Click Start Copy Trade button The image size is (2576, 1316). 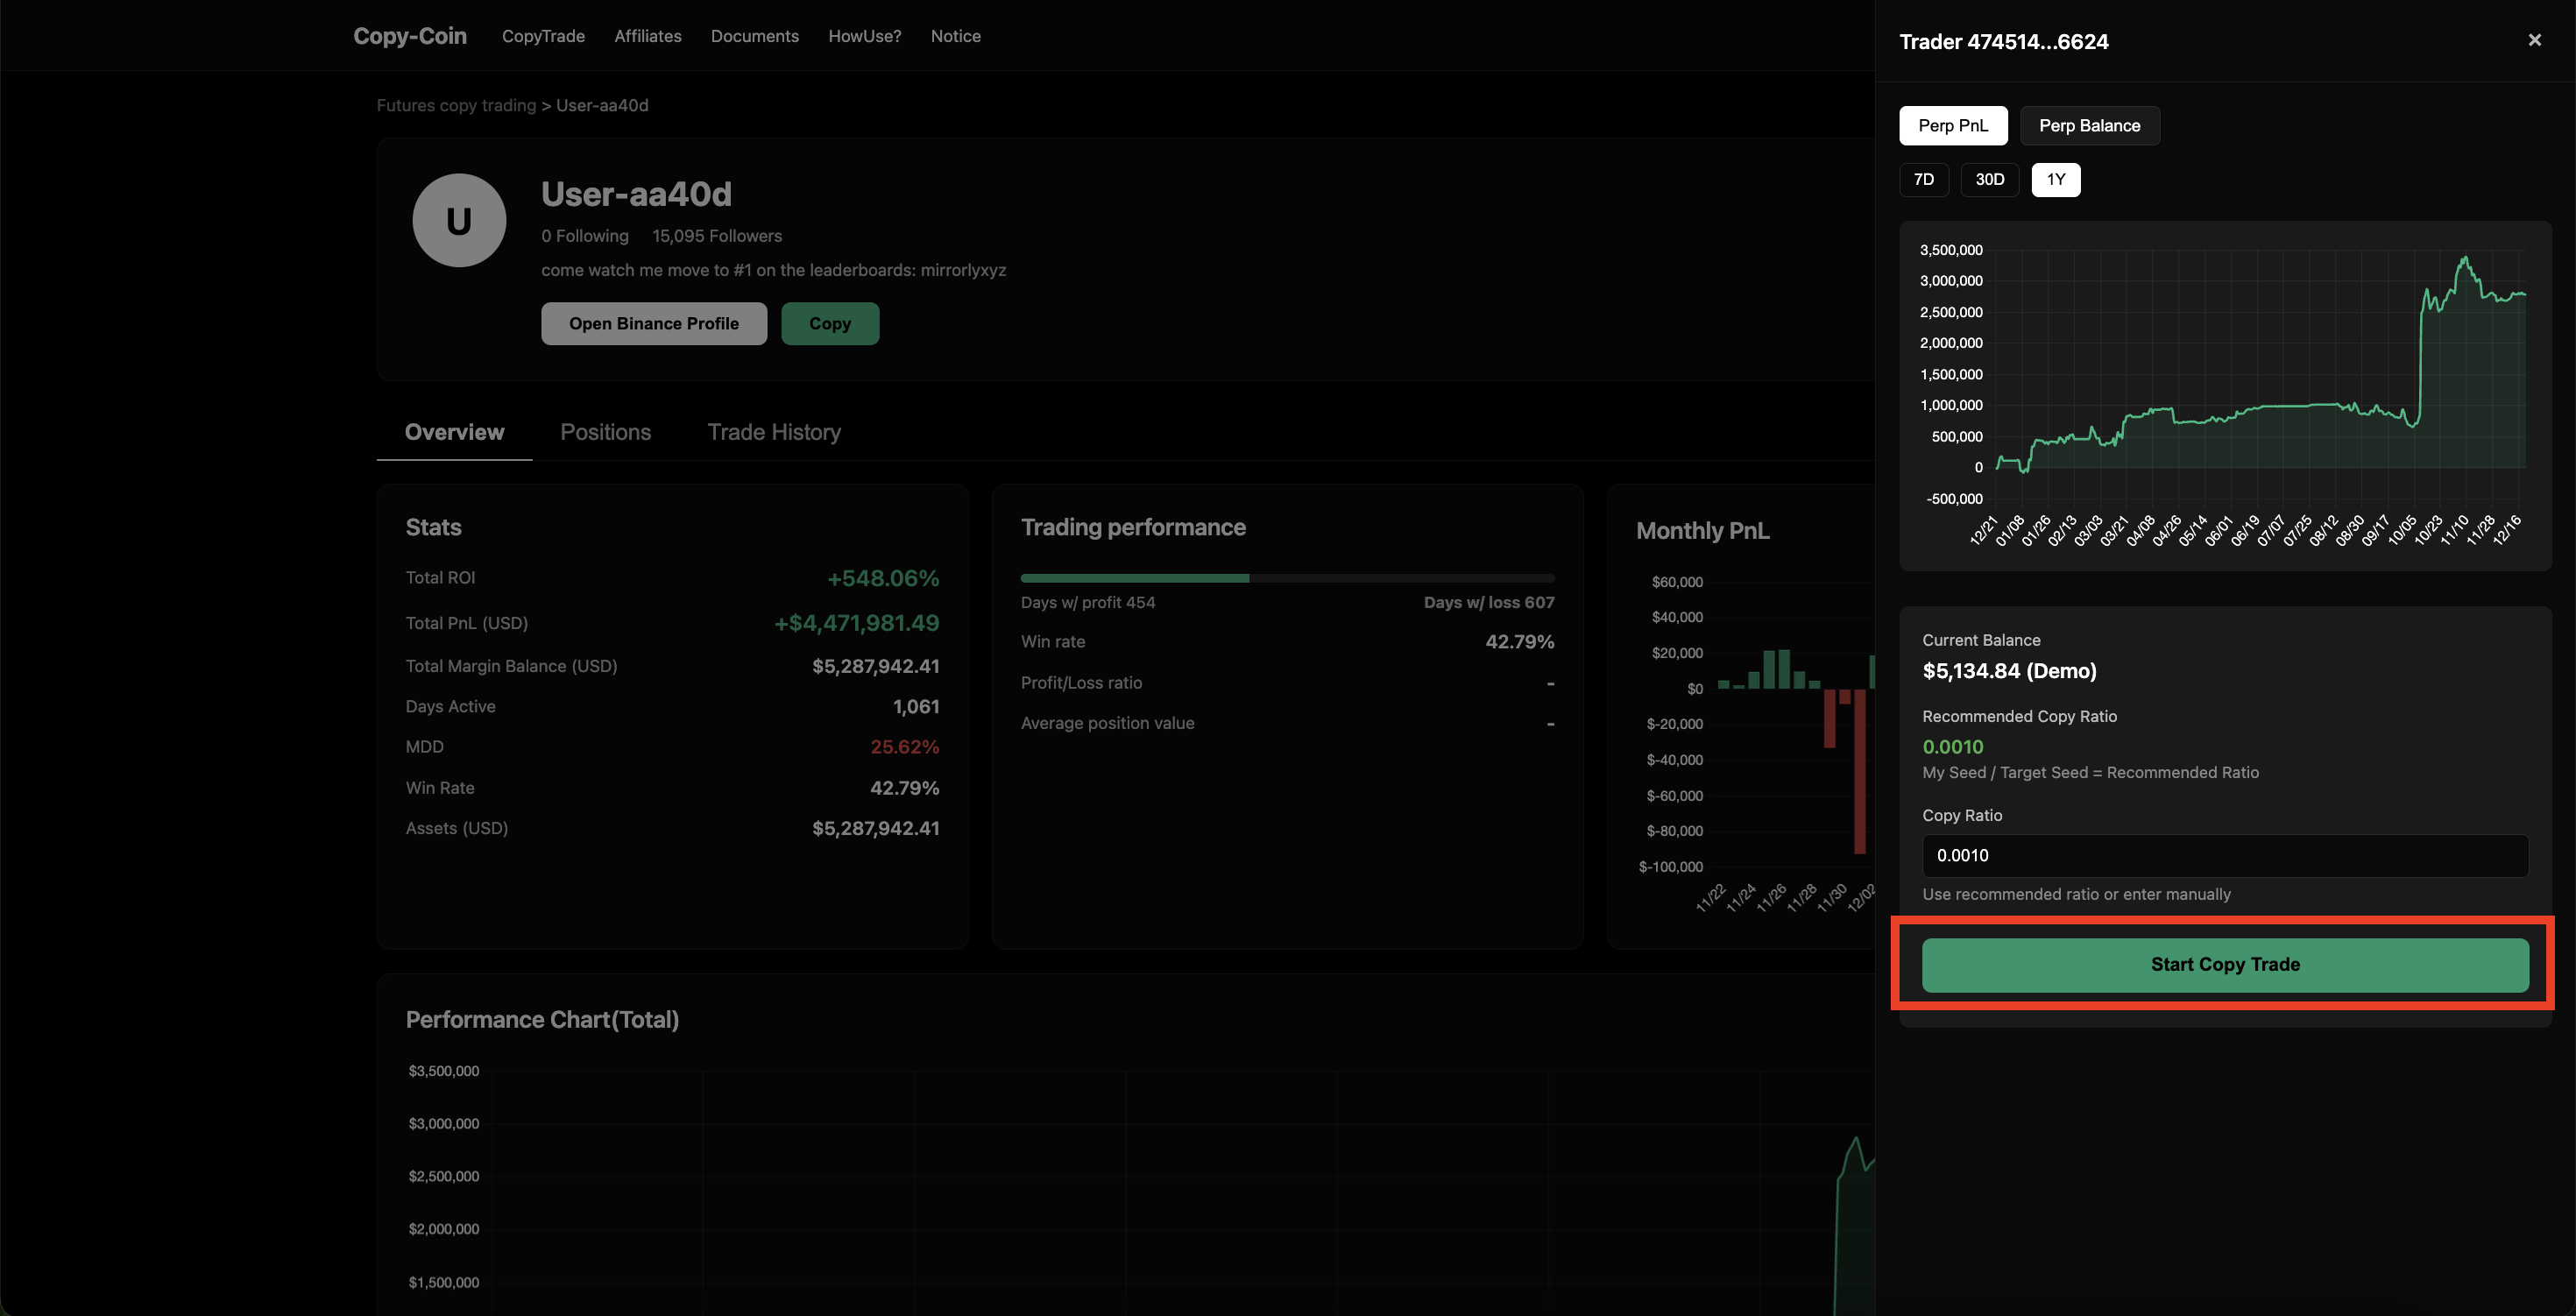click(2225, 965)
